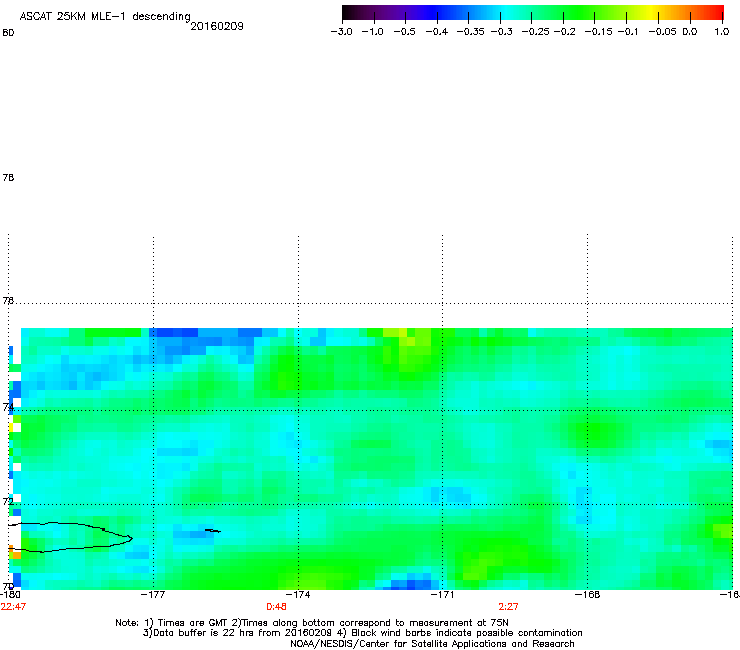
Task: Click the '-171' longitude axis label
Action: pos(443,594)
